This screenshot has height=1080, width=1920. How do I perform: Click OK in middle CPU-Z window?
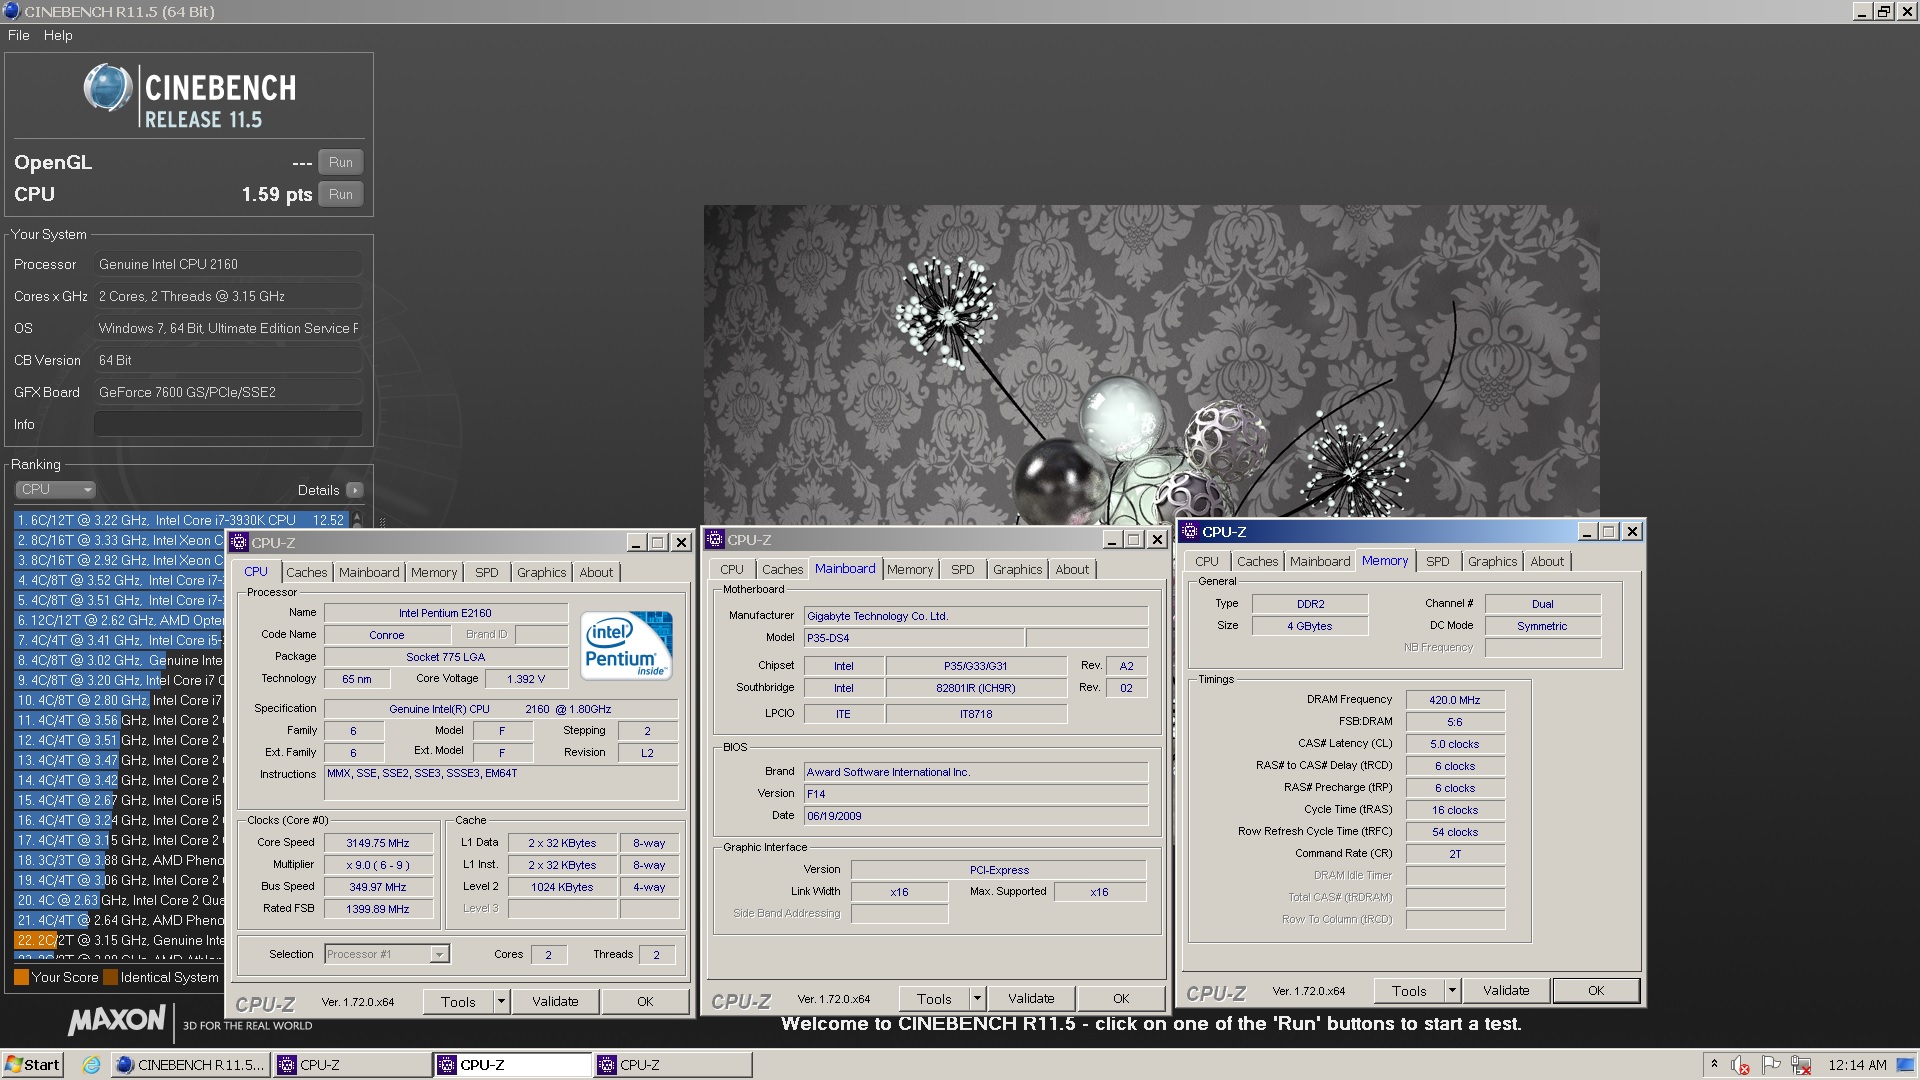[x=1121, y=998]
